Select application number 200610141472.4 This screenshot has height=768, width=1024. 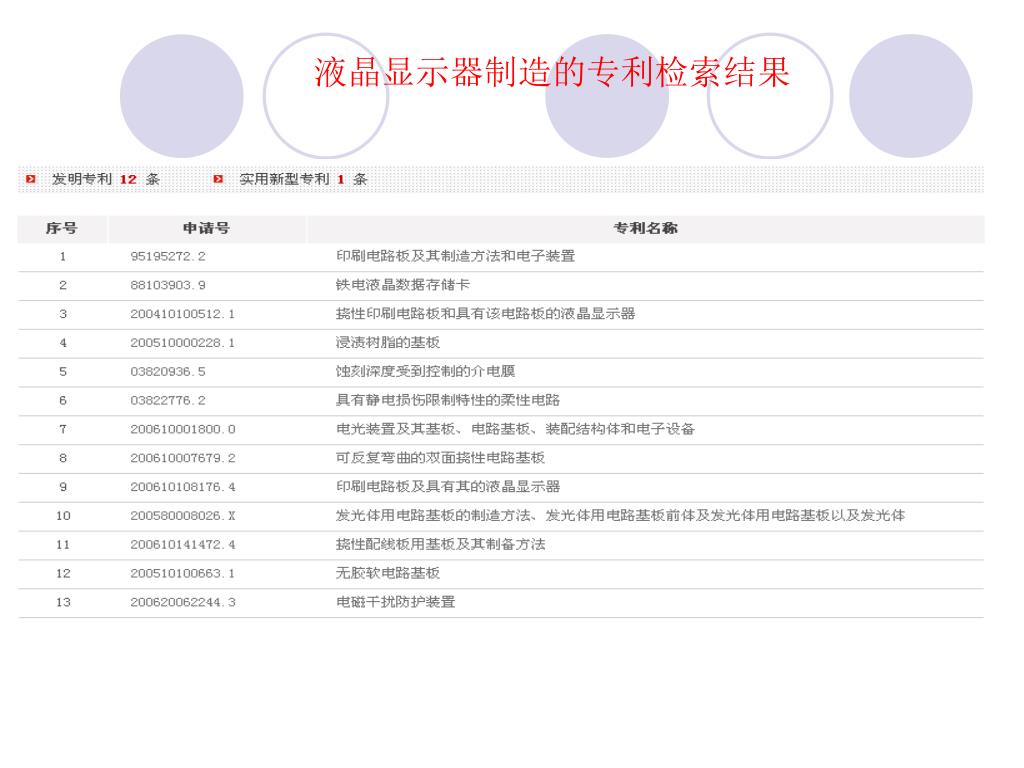pos(183,544)
